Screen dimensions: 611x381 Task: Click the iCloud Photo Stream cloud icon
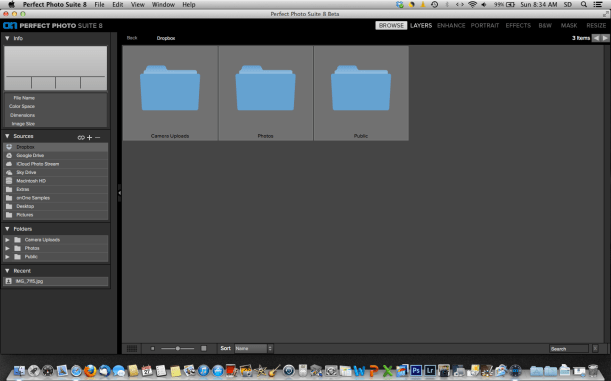point(9,164)
